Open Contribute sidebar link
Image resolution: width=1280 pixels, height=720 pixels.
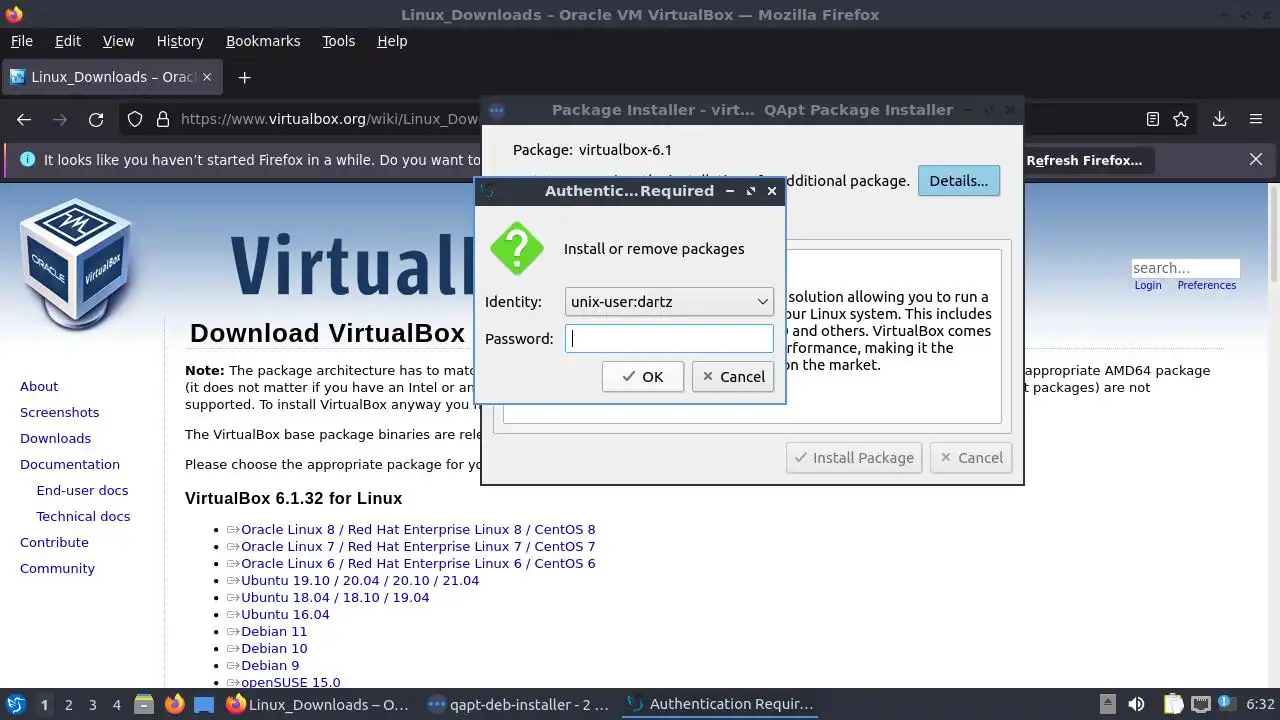[54, 542]
